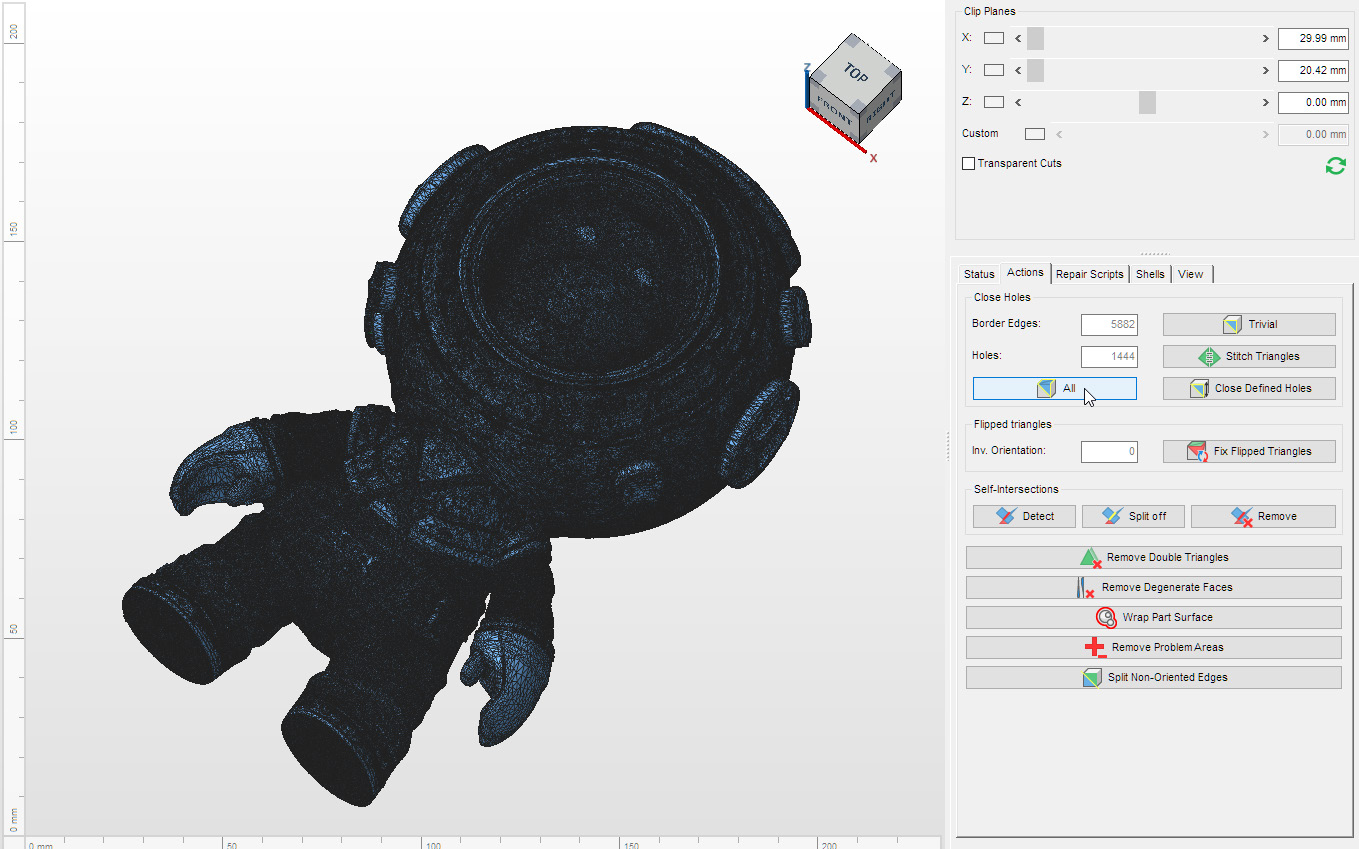Screen dimensions: 1359x849
Task: Run Stitch Triangles
Action: click(x=1249, y=356)
